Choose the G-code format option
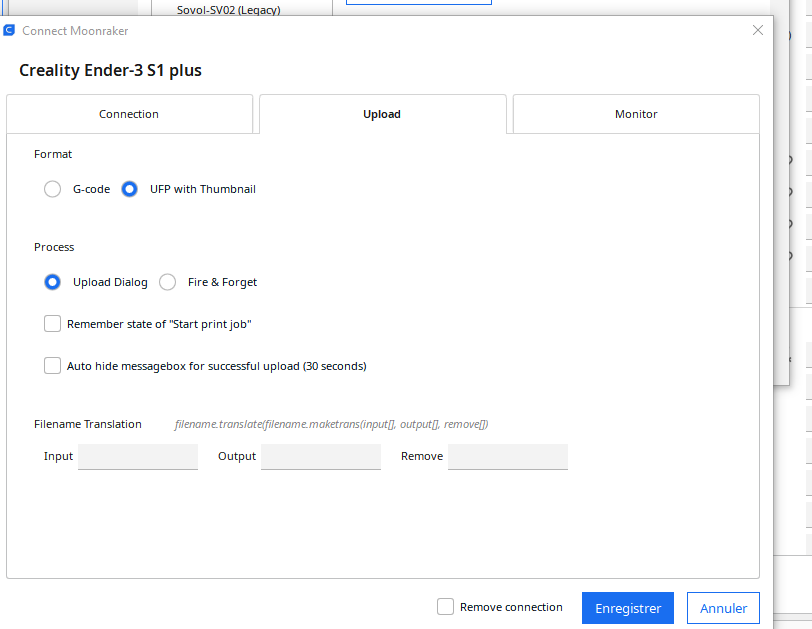Screen dimensions: 812x629 tap(53, 189)
